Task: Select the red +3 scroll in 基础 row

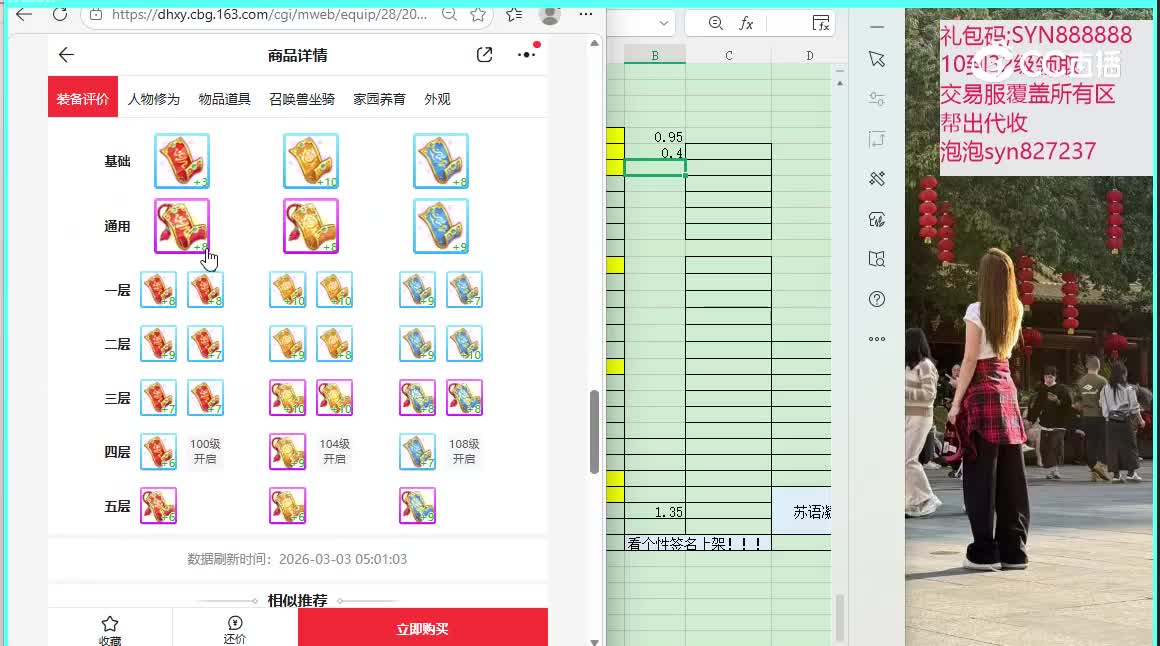Action: coord(182,161)
